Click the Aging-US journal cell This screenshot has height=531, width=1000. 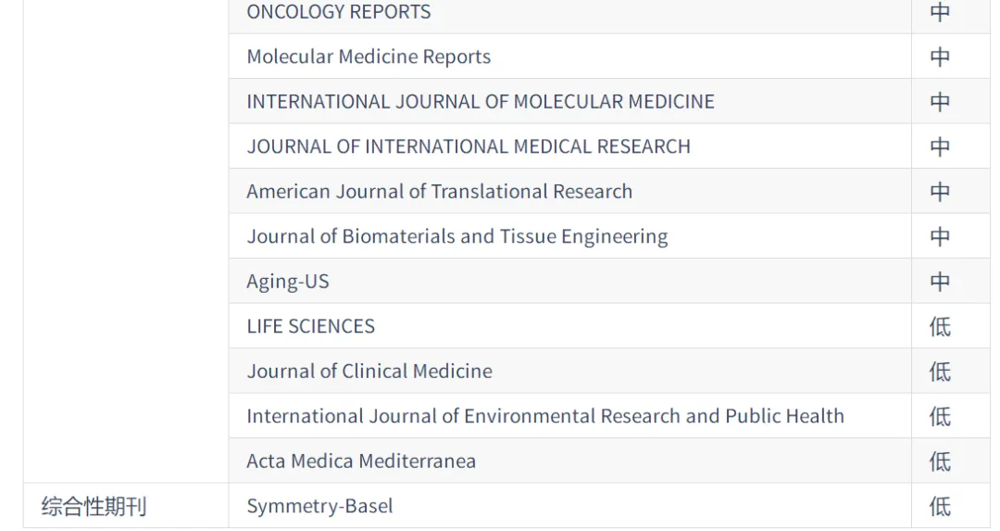(x=287, y=282)
